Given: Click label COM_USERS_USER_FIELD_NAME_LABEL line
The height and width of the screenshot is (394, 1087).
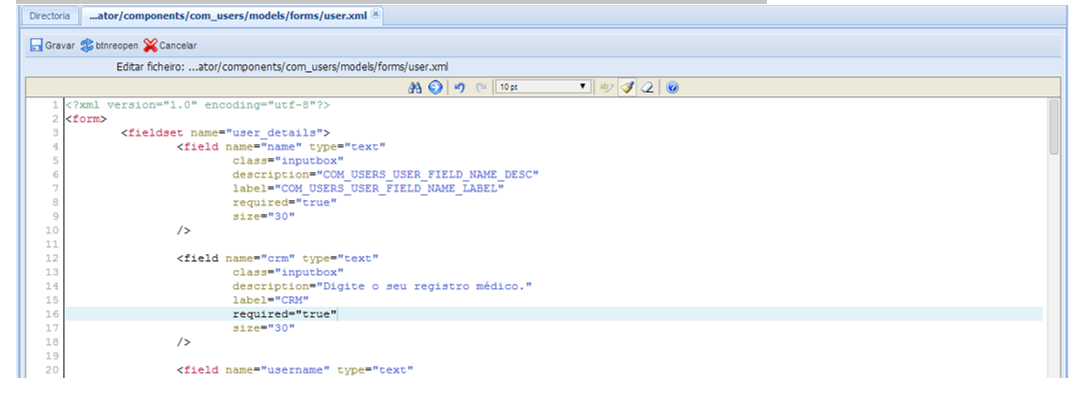Looking at the screenshot, I should tap(368, 188).
